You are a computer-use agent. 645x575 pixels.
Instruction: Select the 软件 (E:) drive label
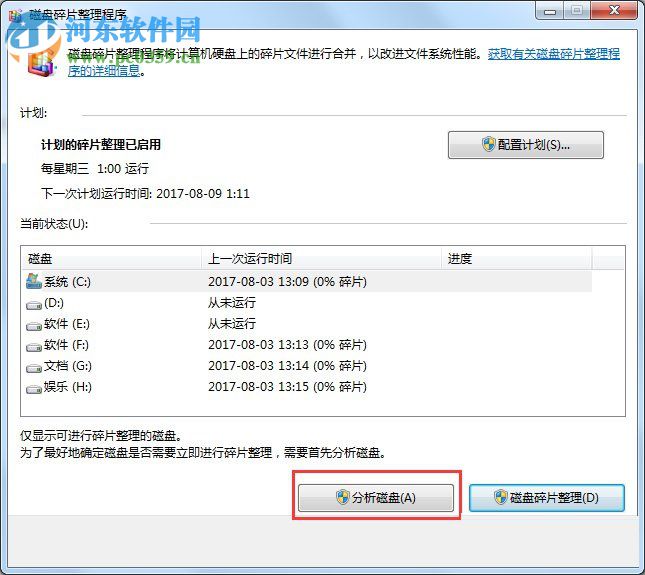pyautogui.click(x=67, y=324)
